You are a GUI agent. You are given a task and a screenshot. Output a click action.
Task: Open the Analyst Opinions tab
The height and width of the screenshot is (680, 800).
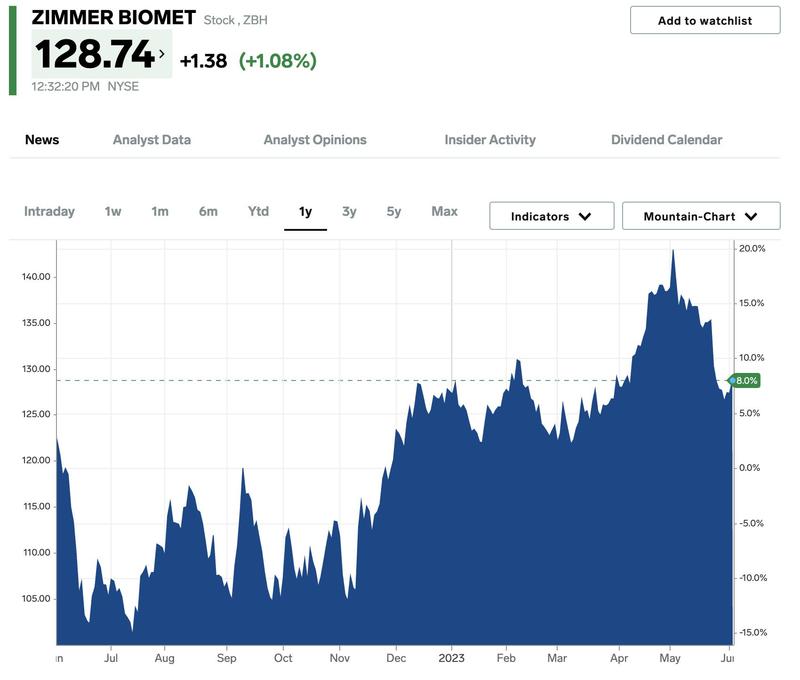click(x=315, y=140)
